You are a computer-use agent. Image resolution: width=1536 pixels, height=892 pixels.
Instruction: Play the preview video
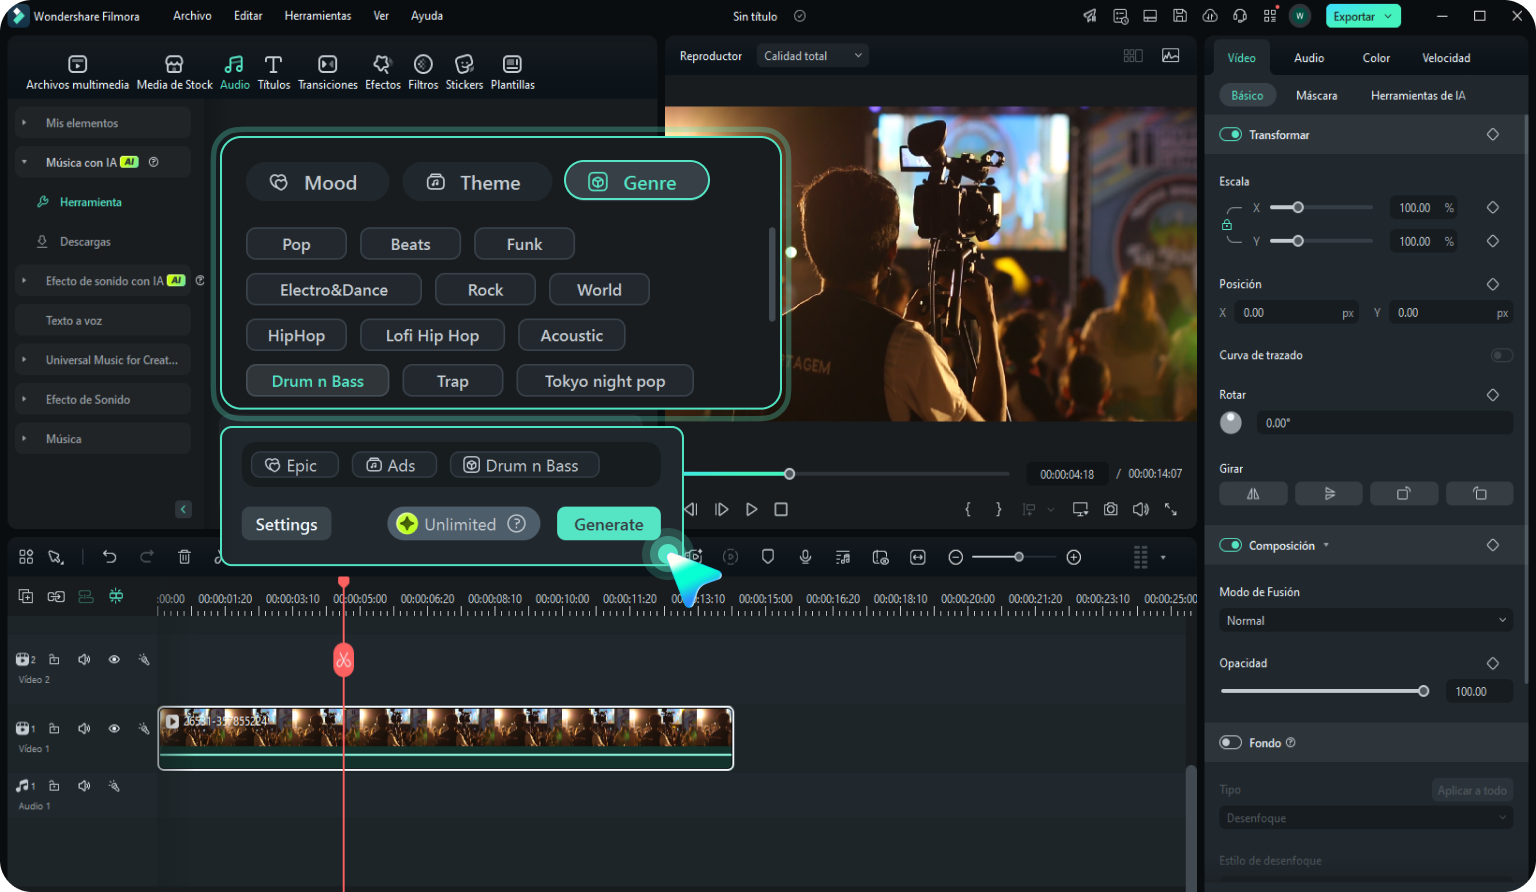(752, 509)
